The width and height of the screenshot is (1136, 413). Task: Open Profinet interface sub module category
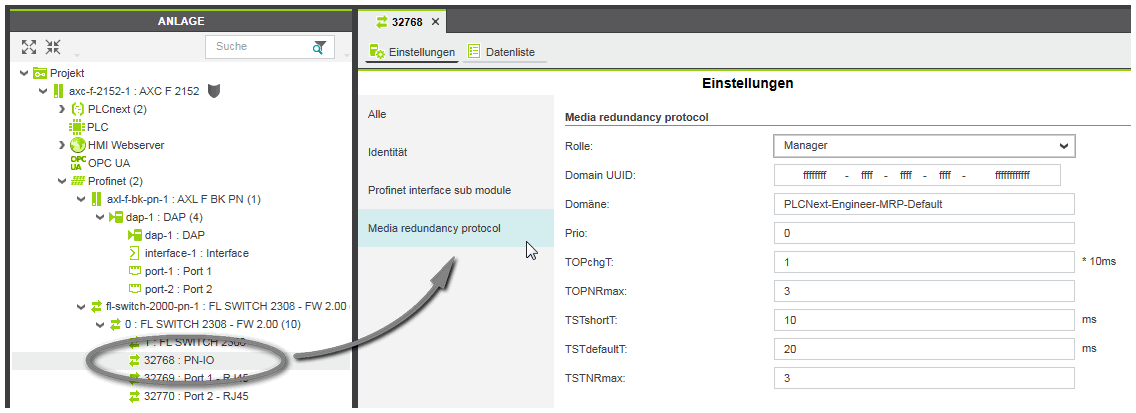439,190
